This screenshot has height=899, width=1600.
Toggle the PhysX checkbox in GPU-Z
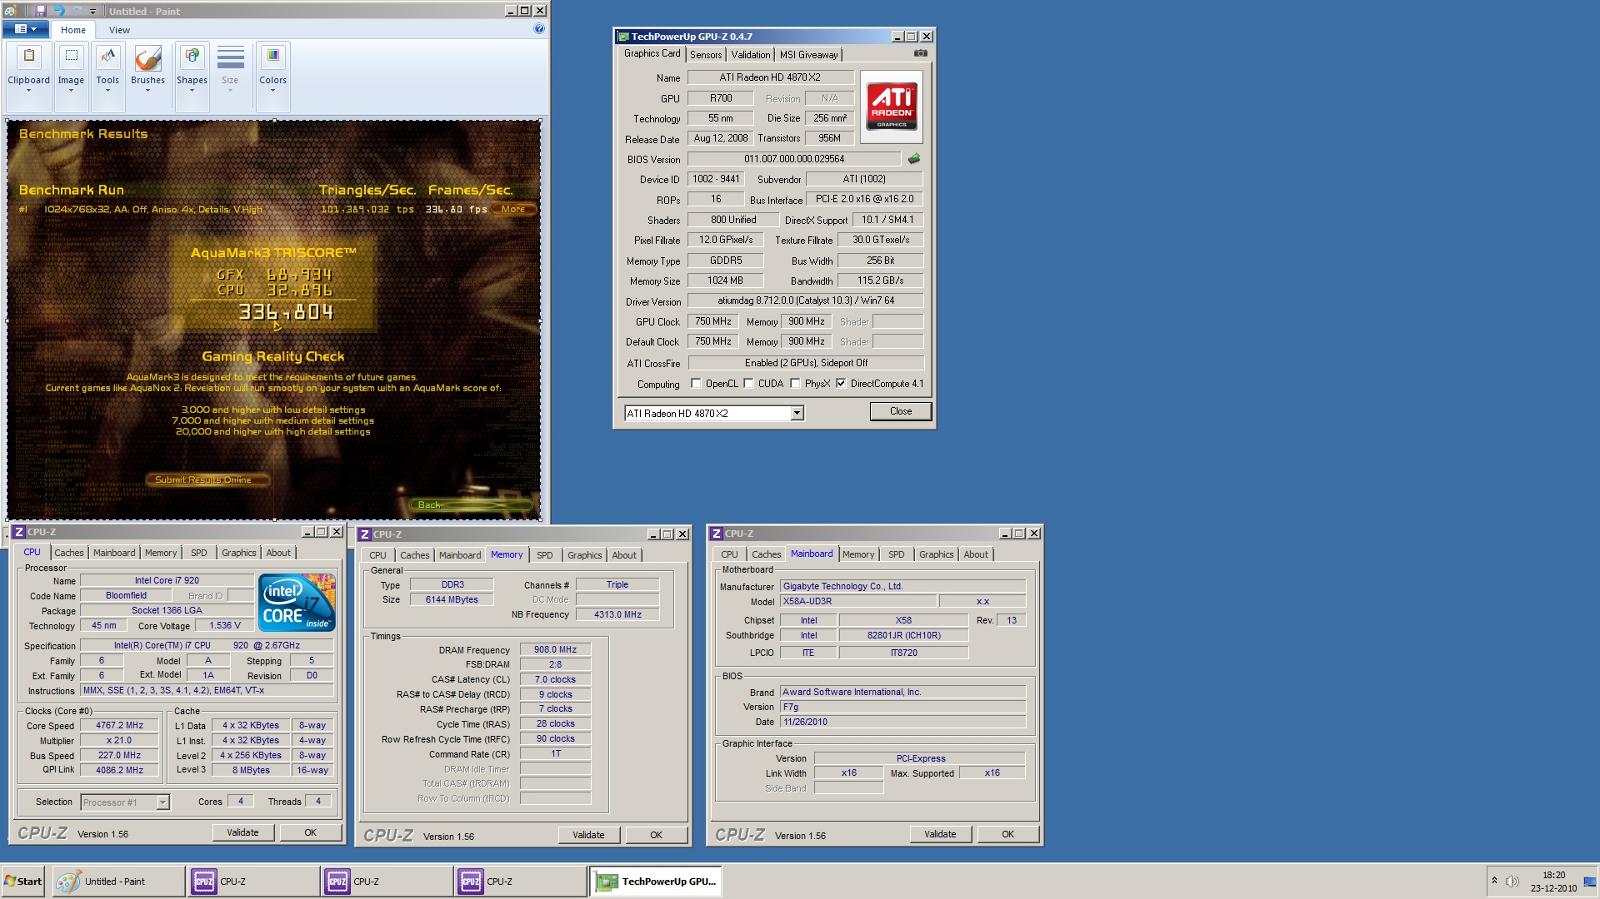(796, 383)
